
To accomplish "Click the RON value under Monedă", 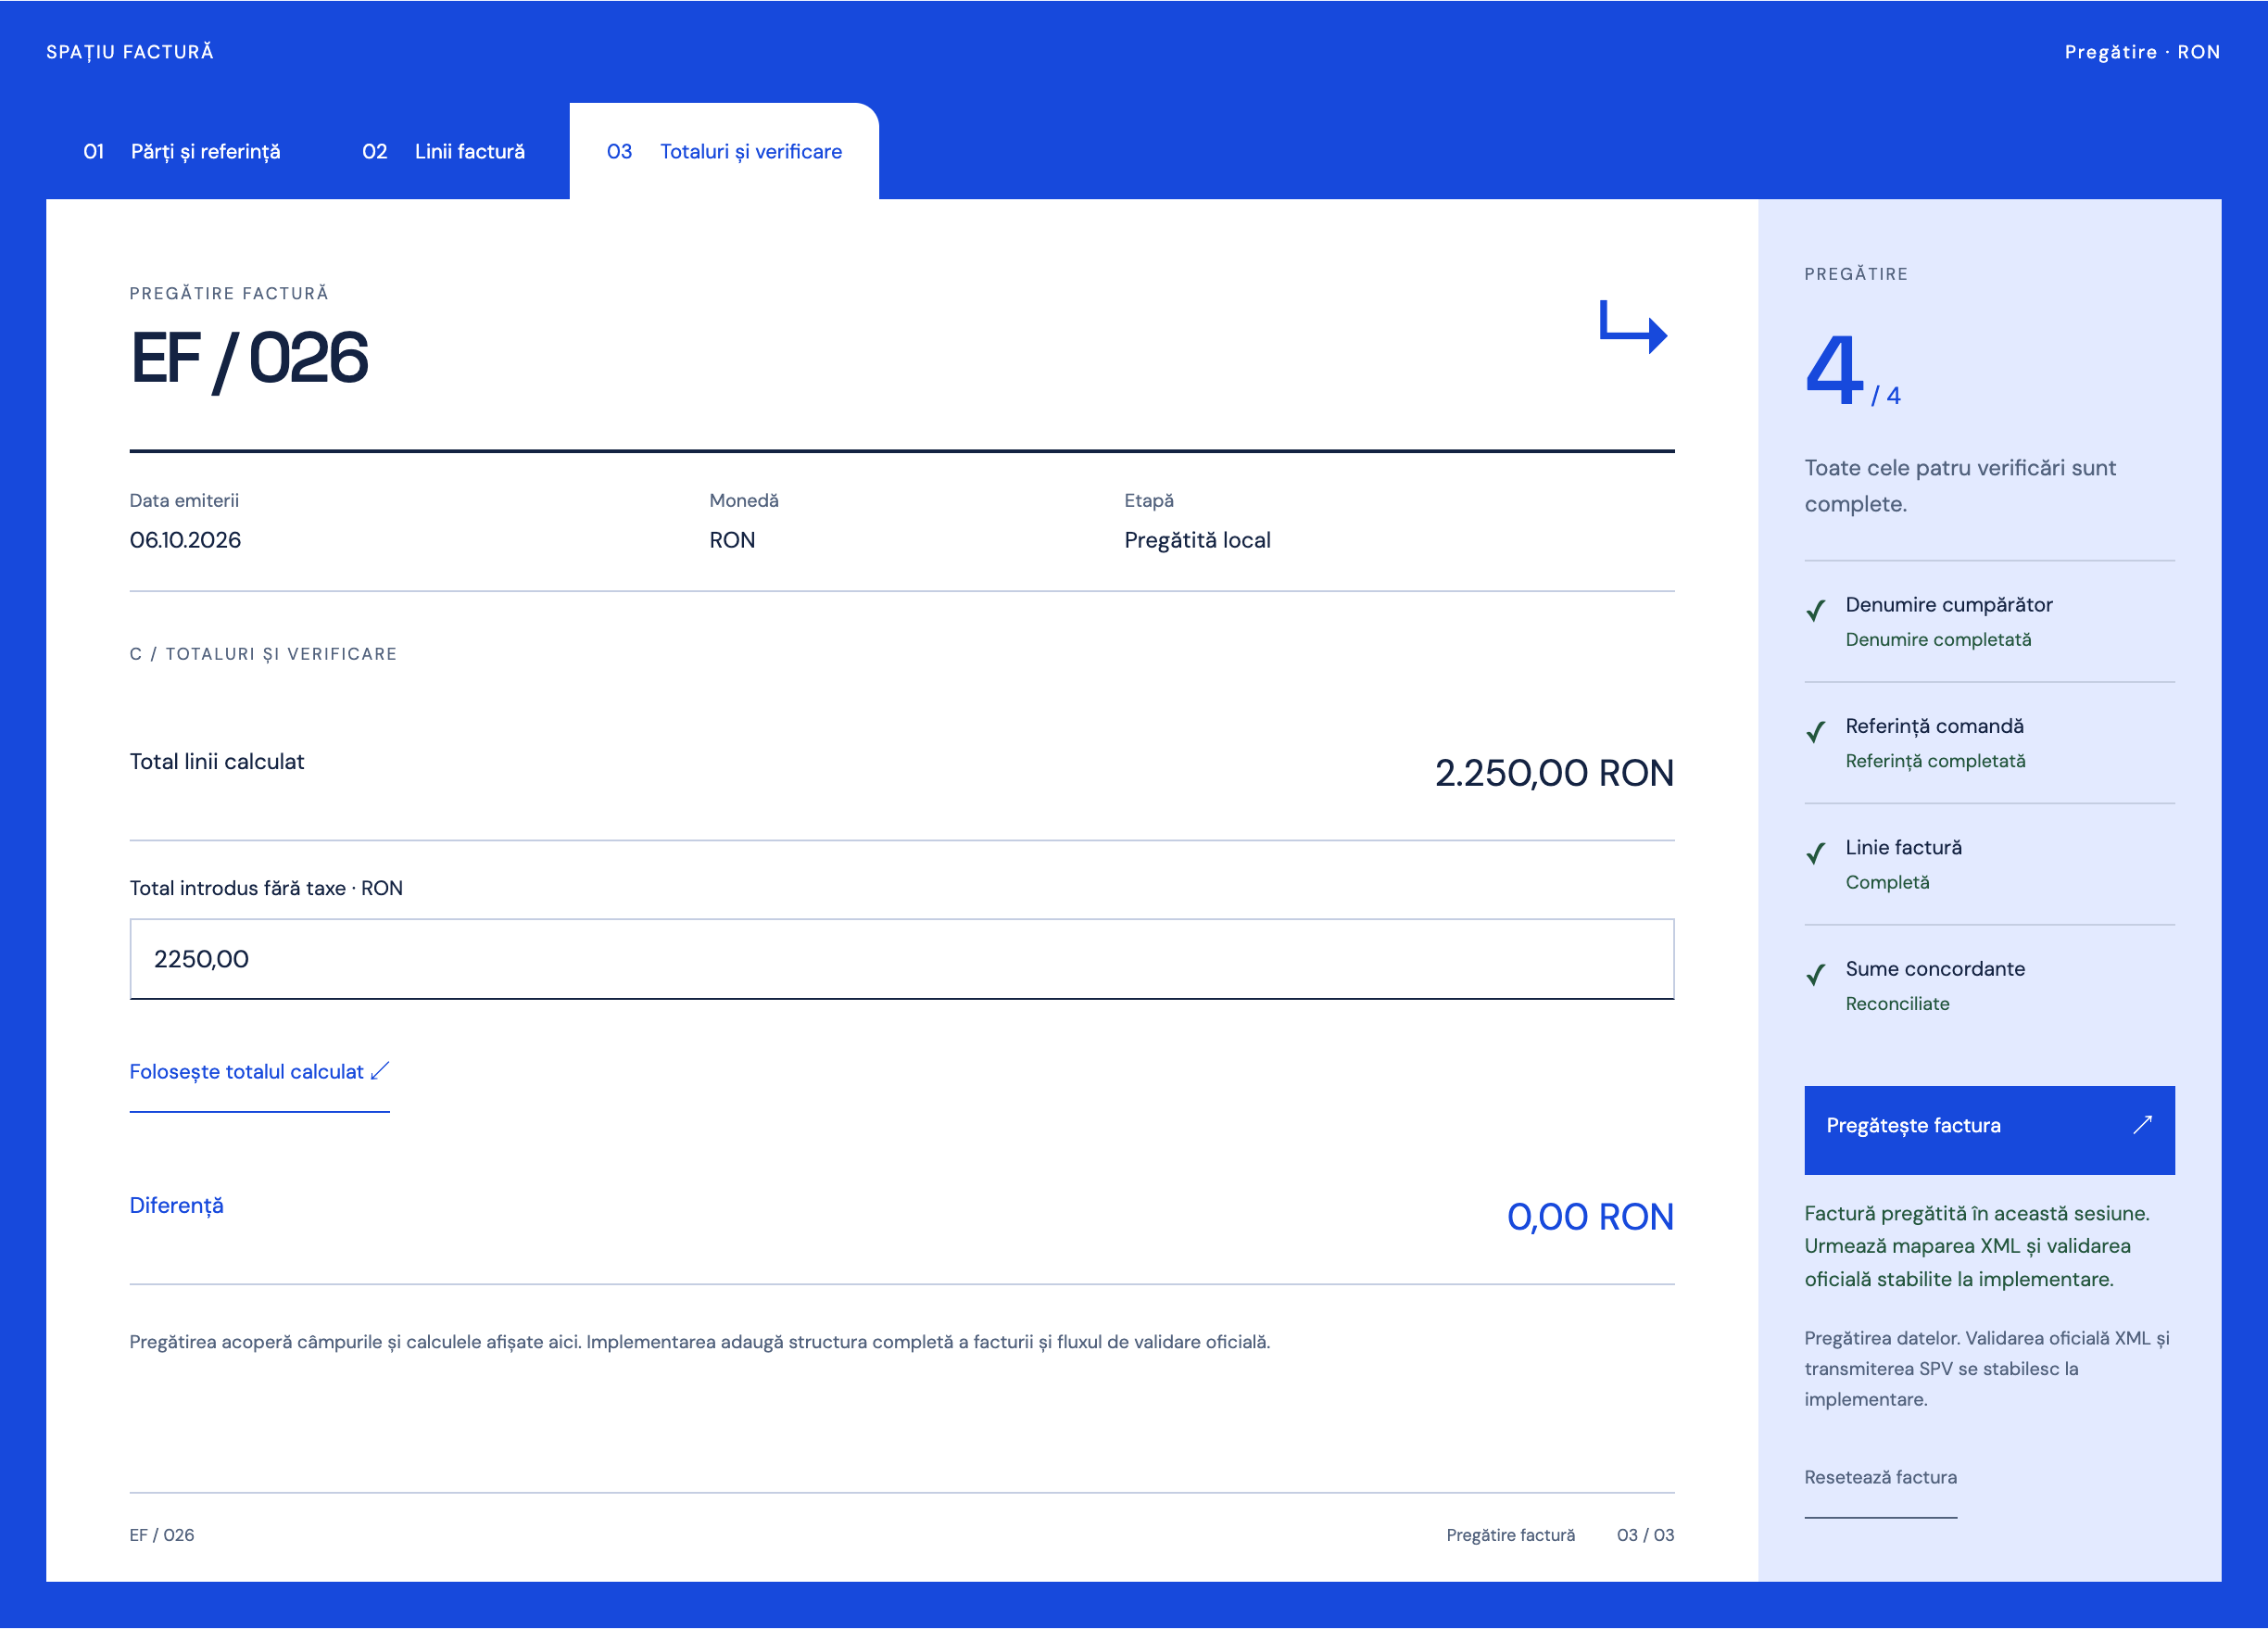I will [x=732, y=540].
